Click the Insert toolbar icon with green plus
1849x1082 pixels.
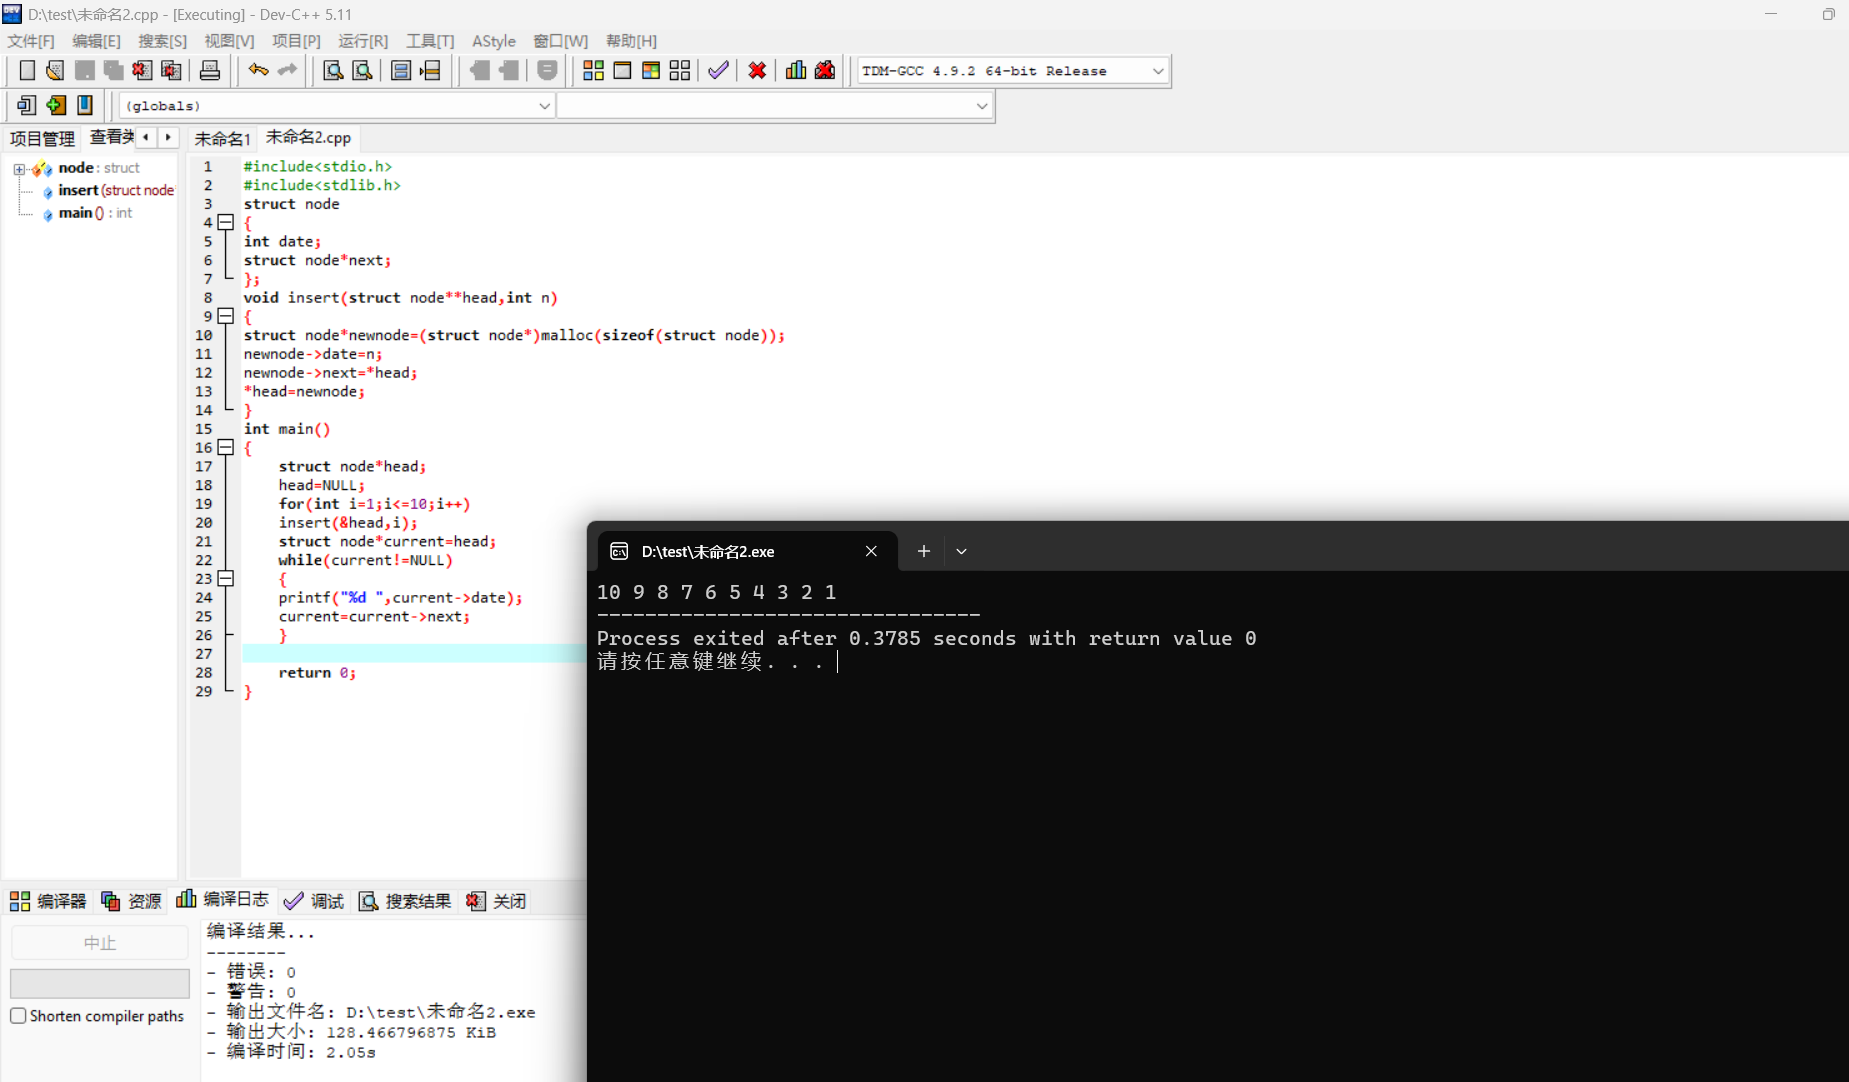(x=56, y=105)
